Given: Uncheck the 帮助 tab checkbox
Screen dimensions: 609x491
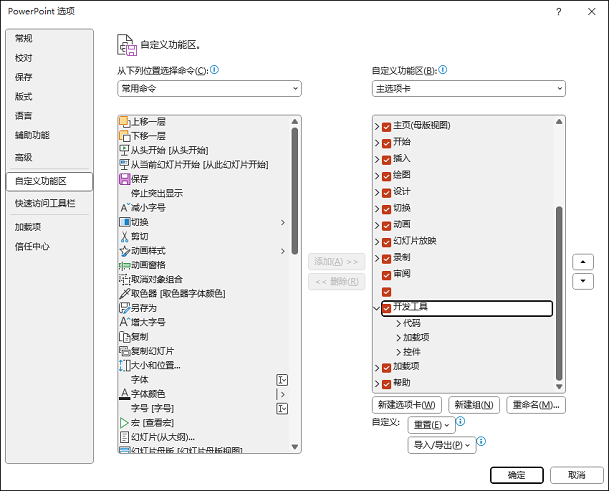Looking at the screenshot, I should [x=386, y=384].
